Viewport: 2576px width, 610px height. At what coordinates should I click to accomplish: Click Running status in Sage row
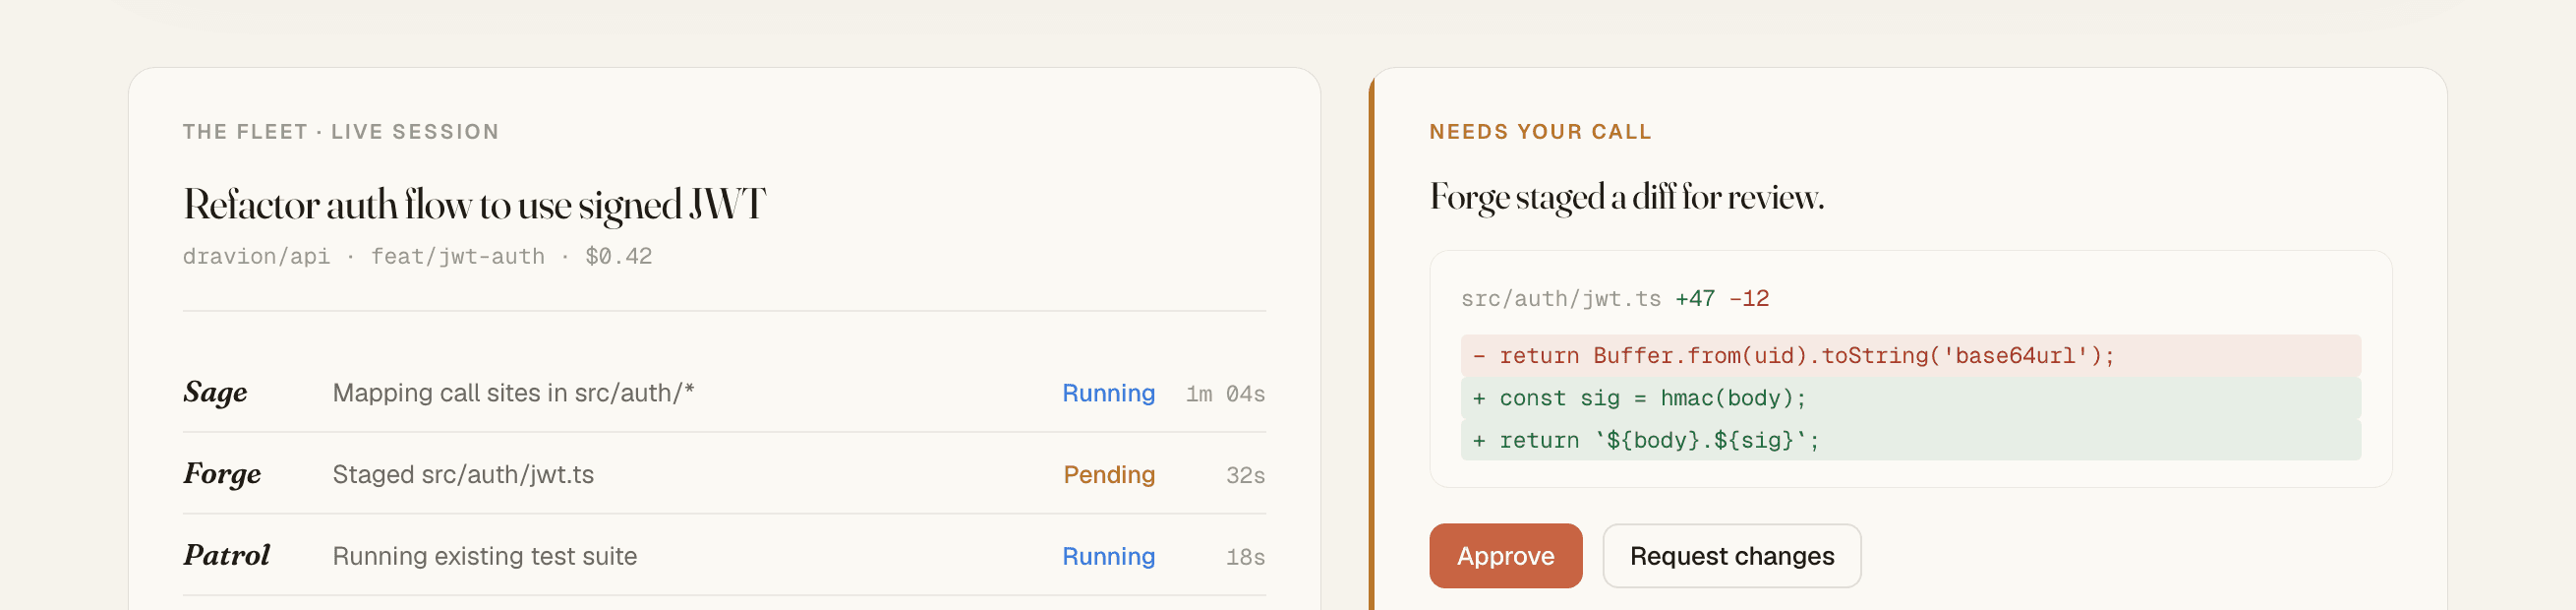point(1108,393)
